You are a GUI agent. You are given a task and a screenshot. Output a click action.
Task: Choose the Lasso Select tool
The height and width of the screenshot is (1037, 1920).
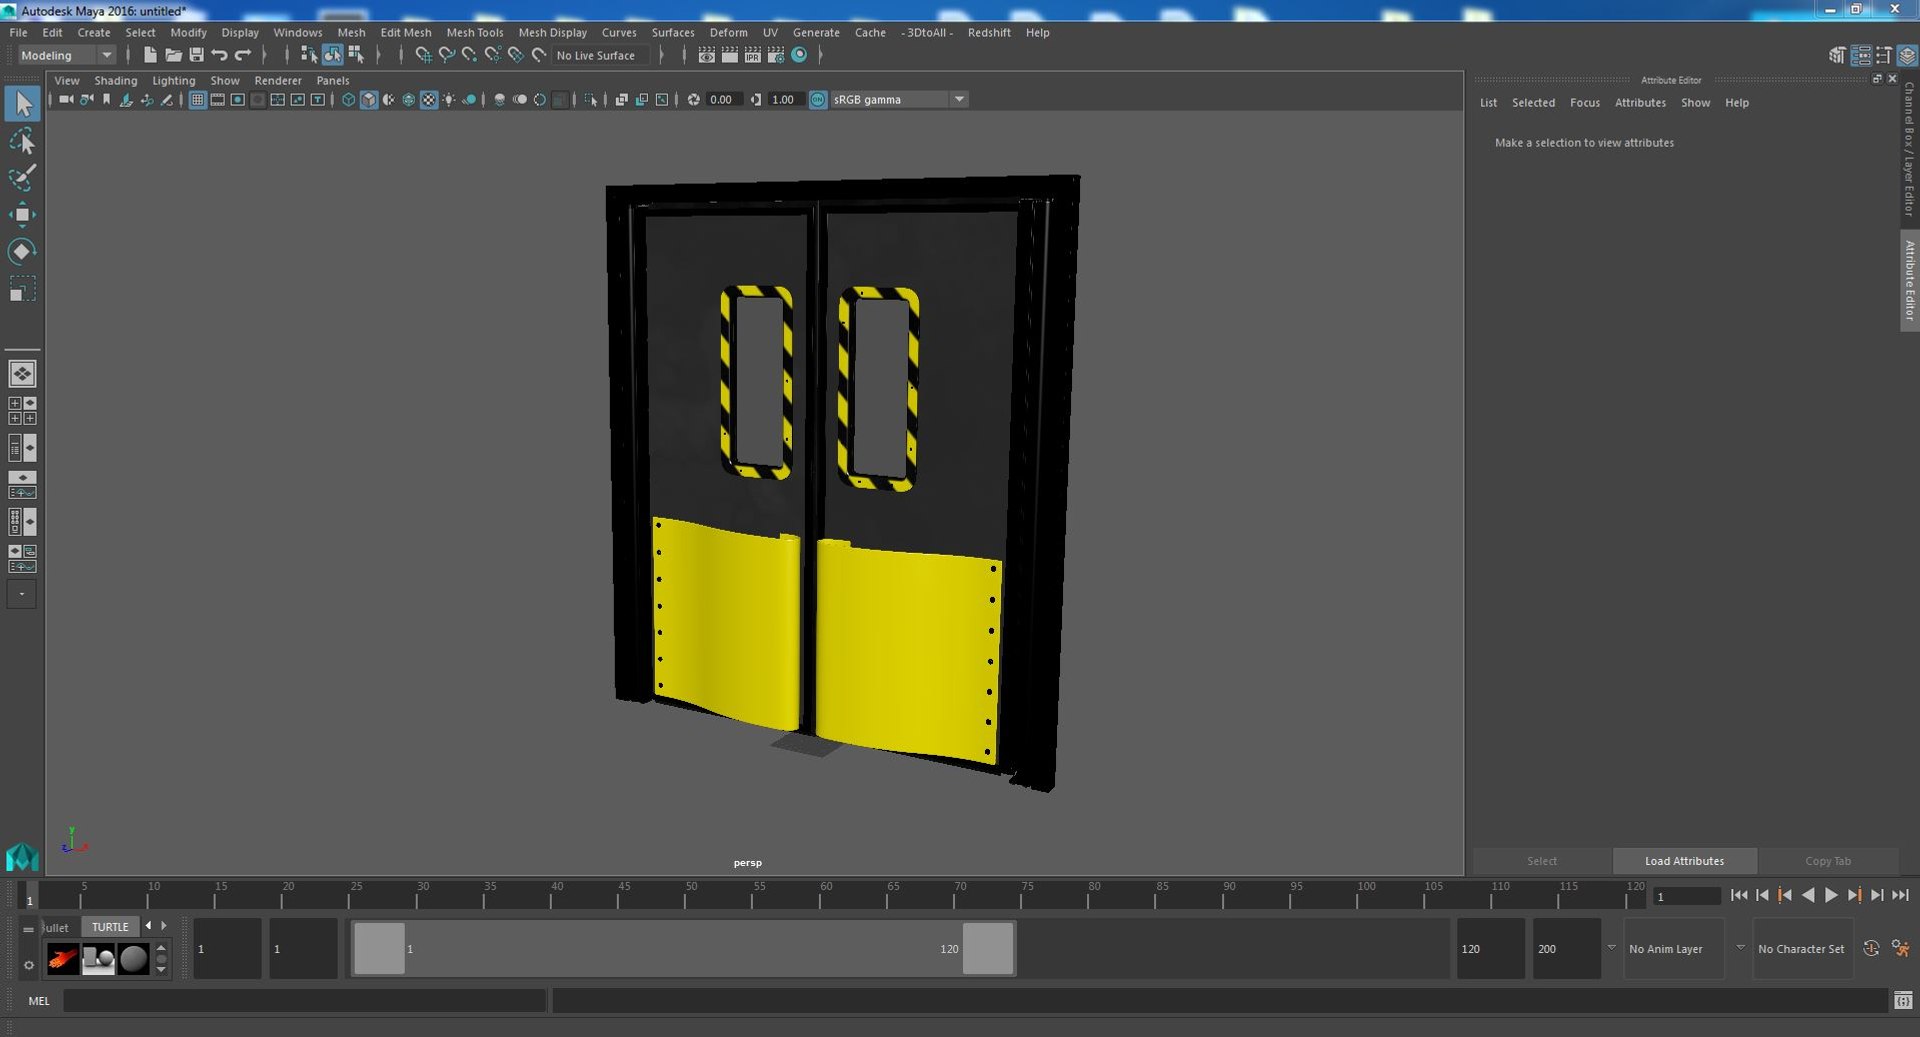[22, 141]
